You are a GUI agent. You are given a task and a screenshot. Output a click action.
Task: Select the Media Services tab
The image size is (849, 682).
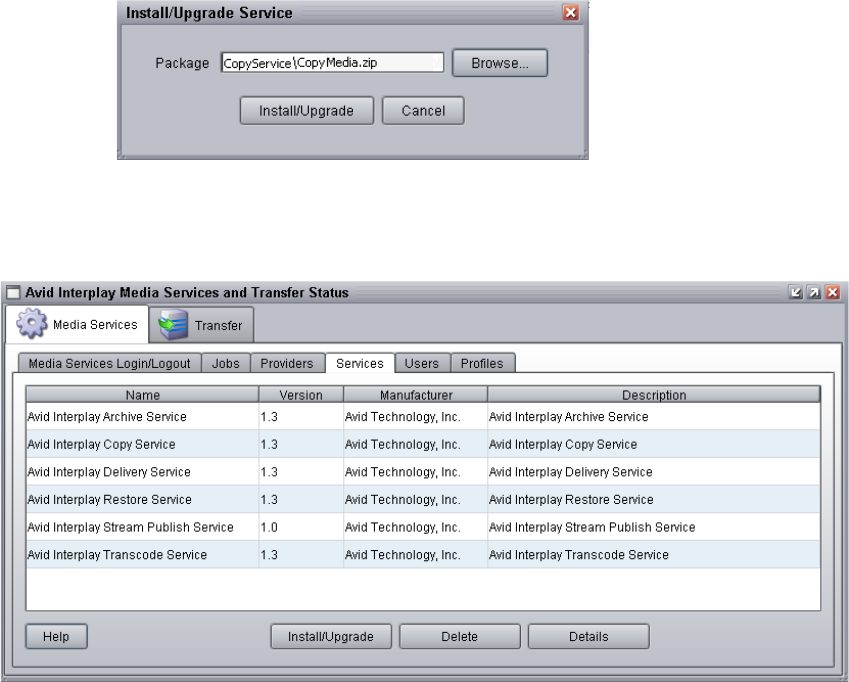(77, 324)
